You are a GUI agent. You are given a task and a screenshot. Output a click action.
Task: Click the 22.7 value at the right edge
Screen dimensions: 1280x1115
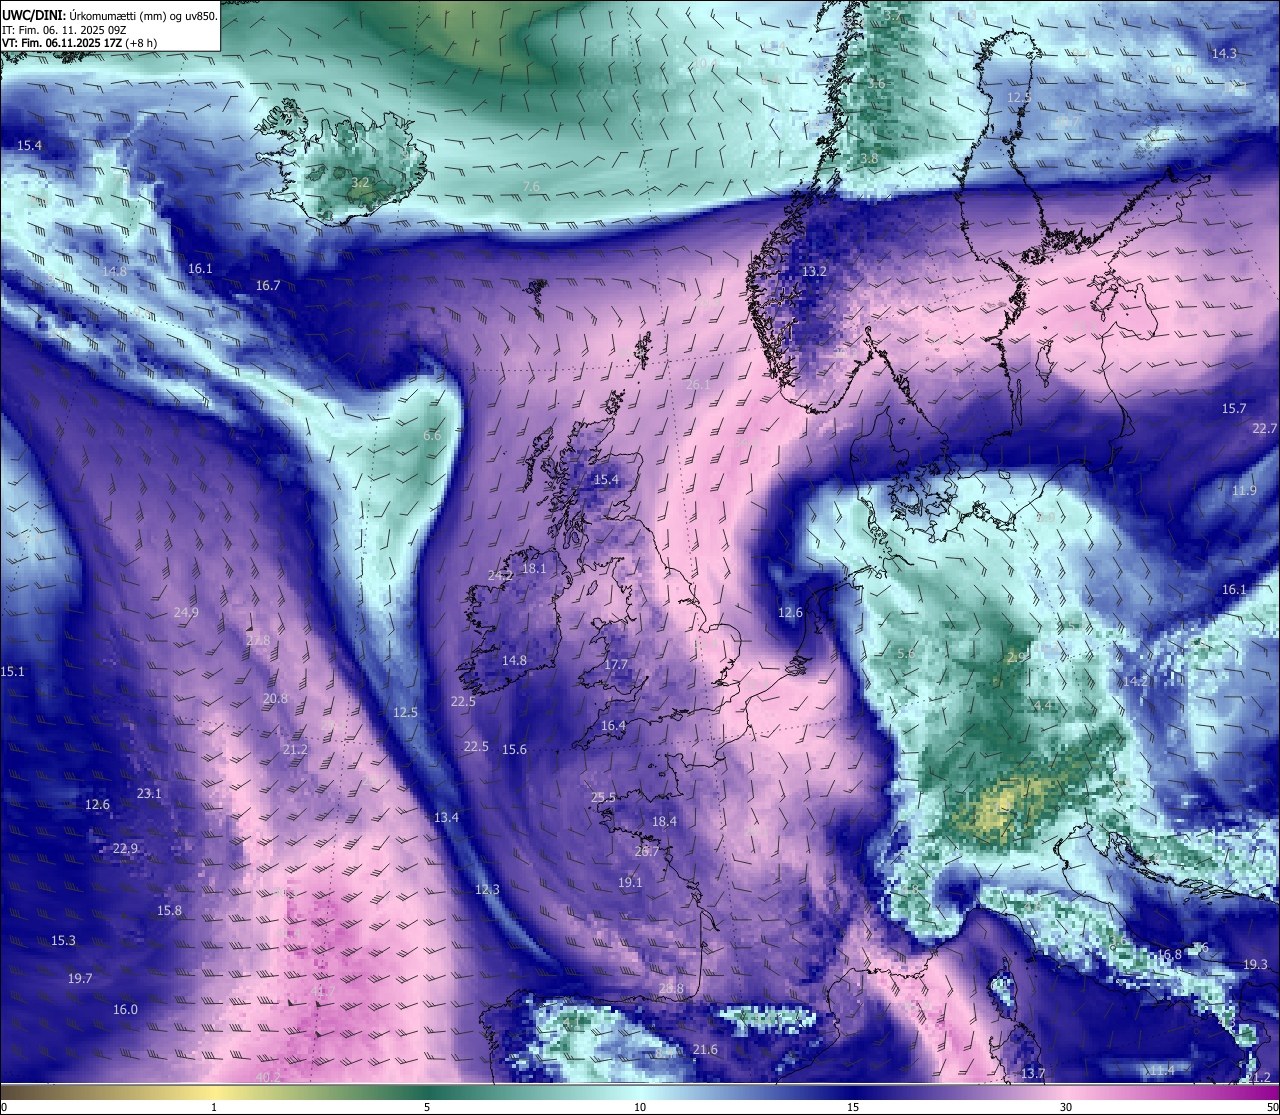point(1265,429)
